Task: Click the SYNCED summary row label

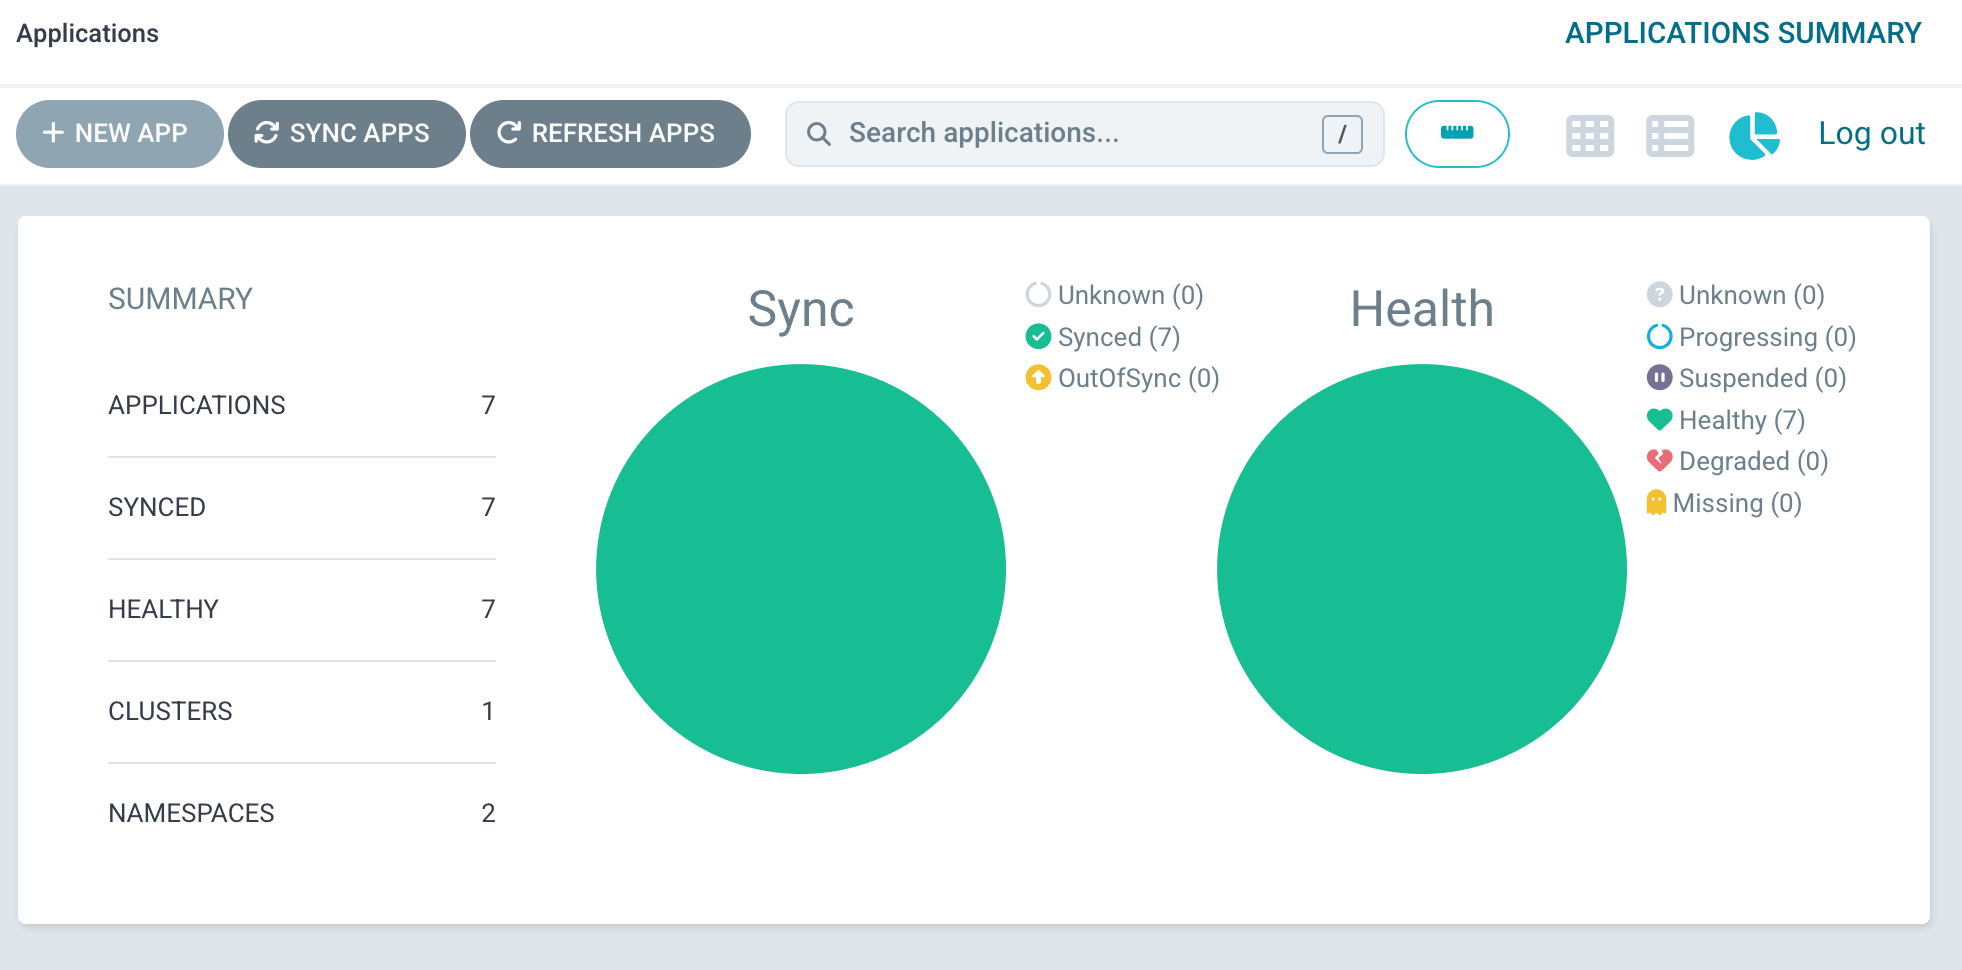Action: 157,507
